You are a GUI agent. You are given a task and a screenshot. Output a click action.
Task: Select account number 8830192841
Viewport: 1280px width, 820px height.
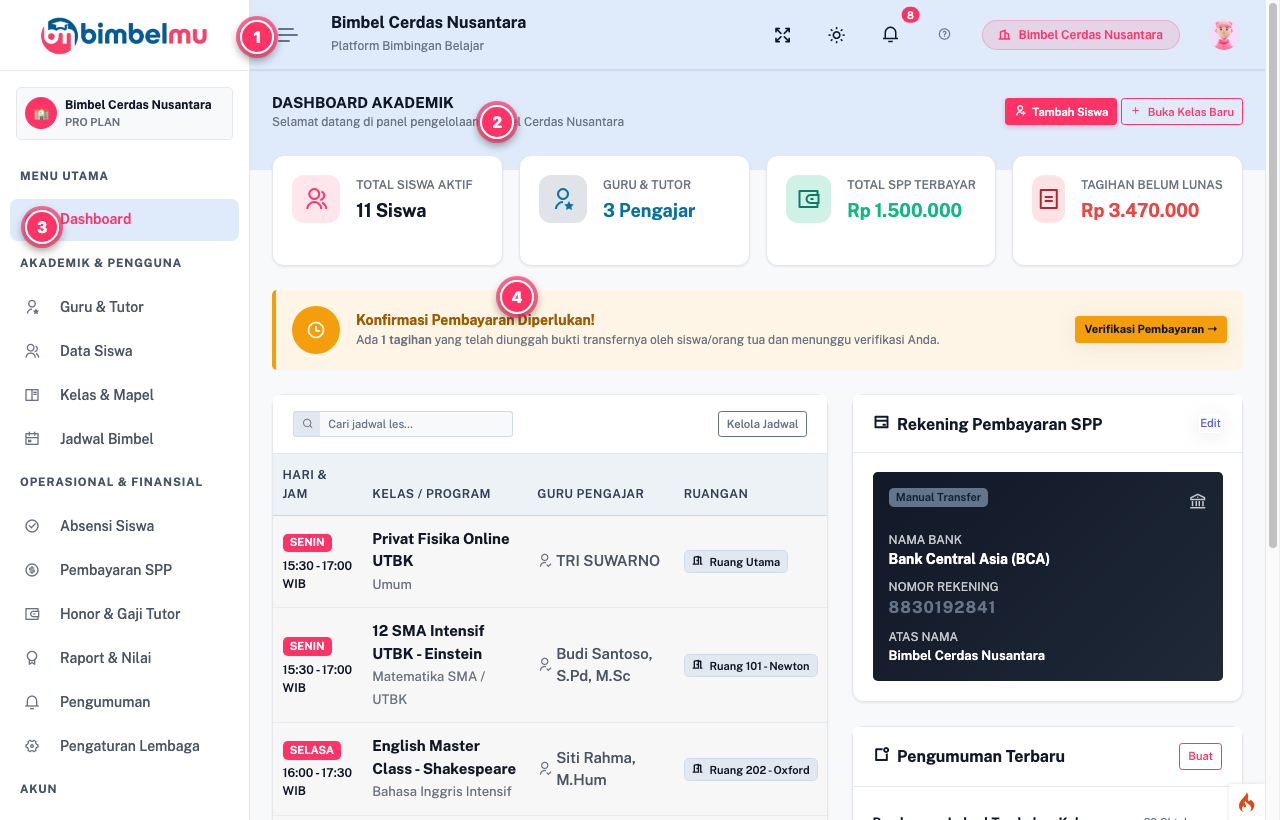point(942,607)
